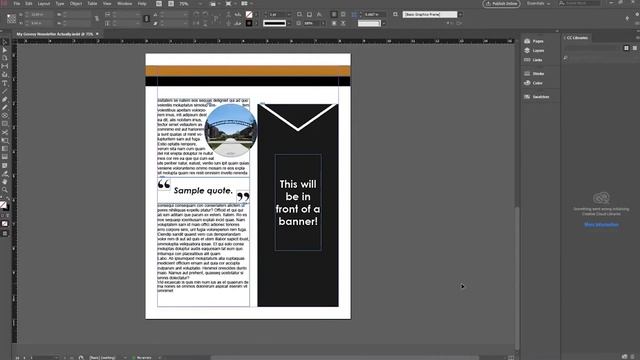
Task: Select the Free Transform tool
Action: 4,141
